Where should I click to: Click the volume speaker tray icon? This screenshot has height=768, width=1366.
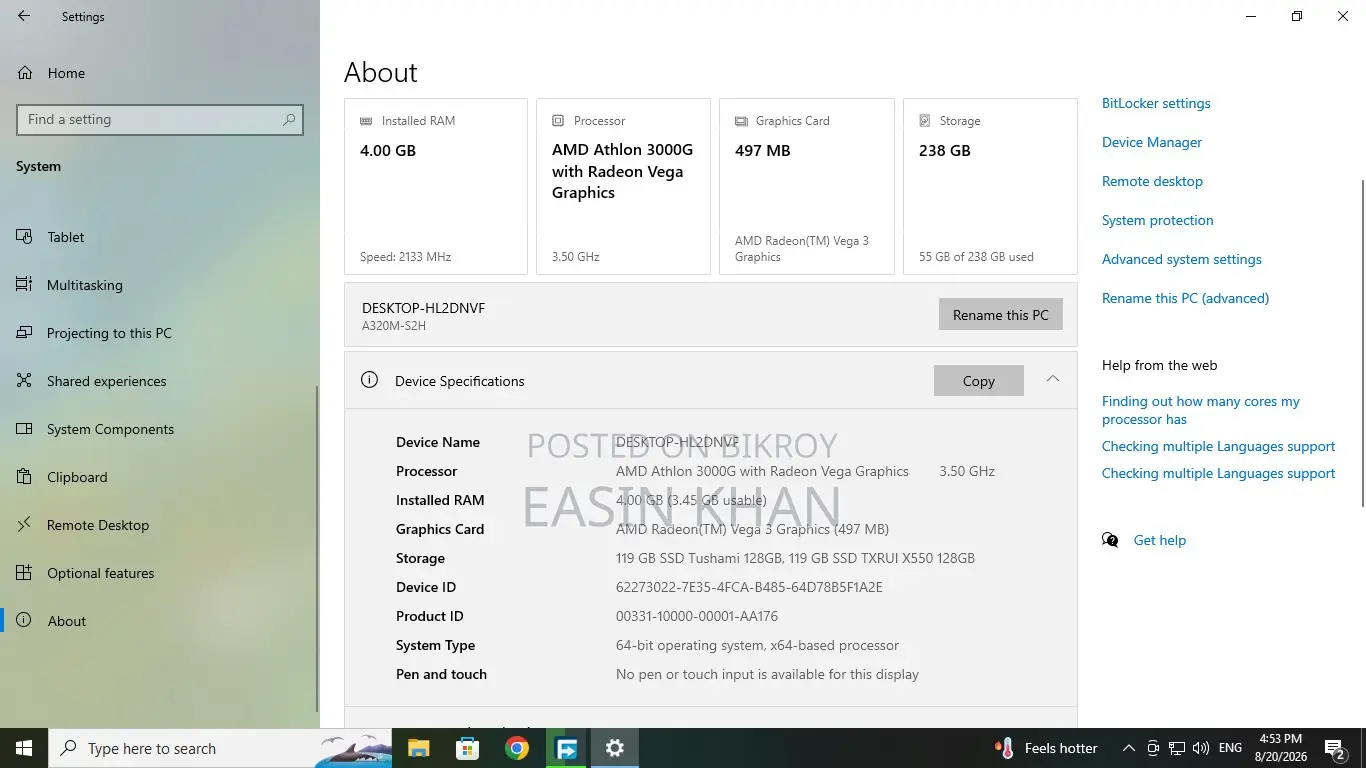(x=1201, y=748)
